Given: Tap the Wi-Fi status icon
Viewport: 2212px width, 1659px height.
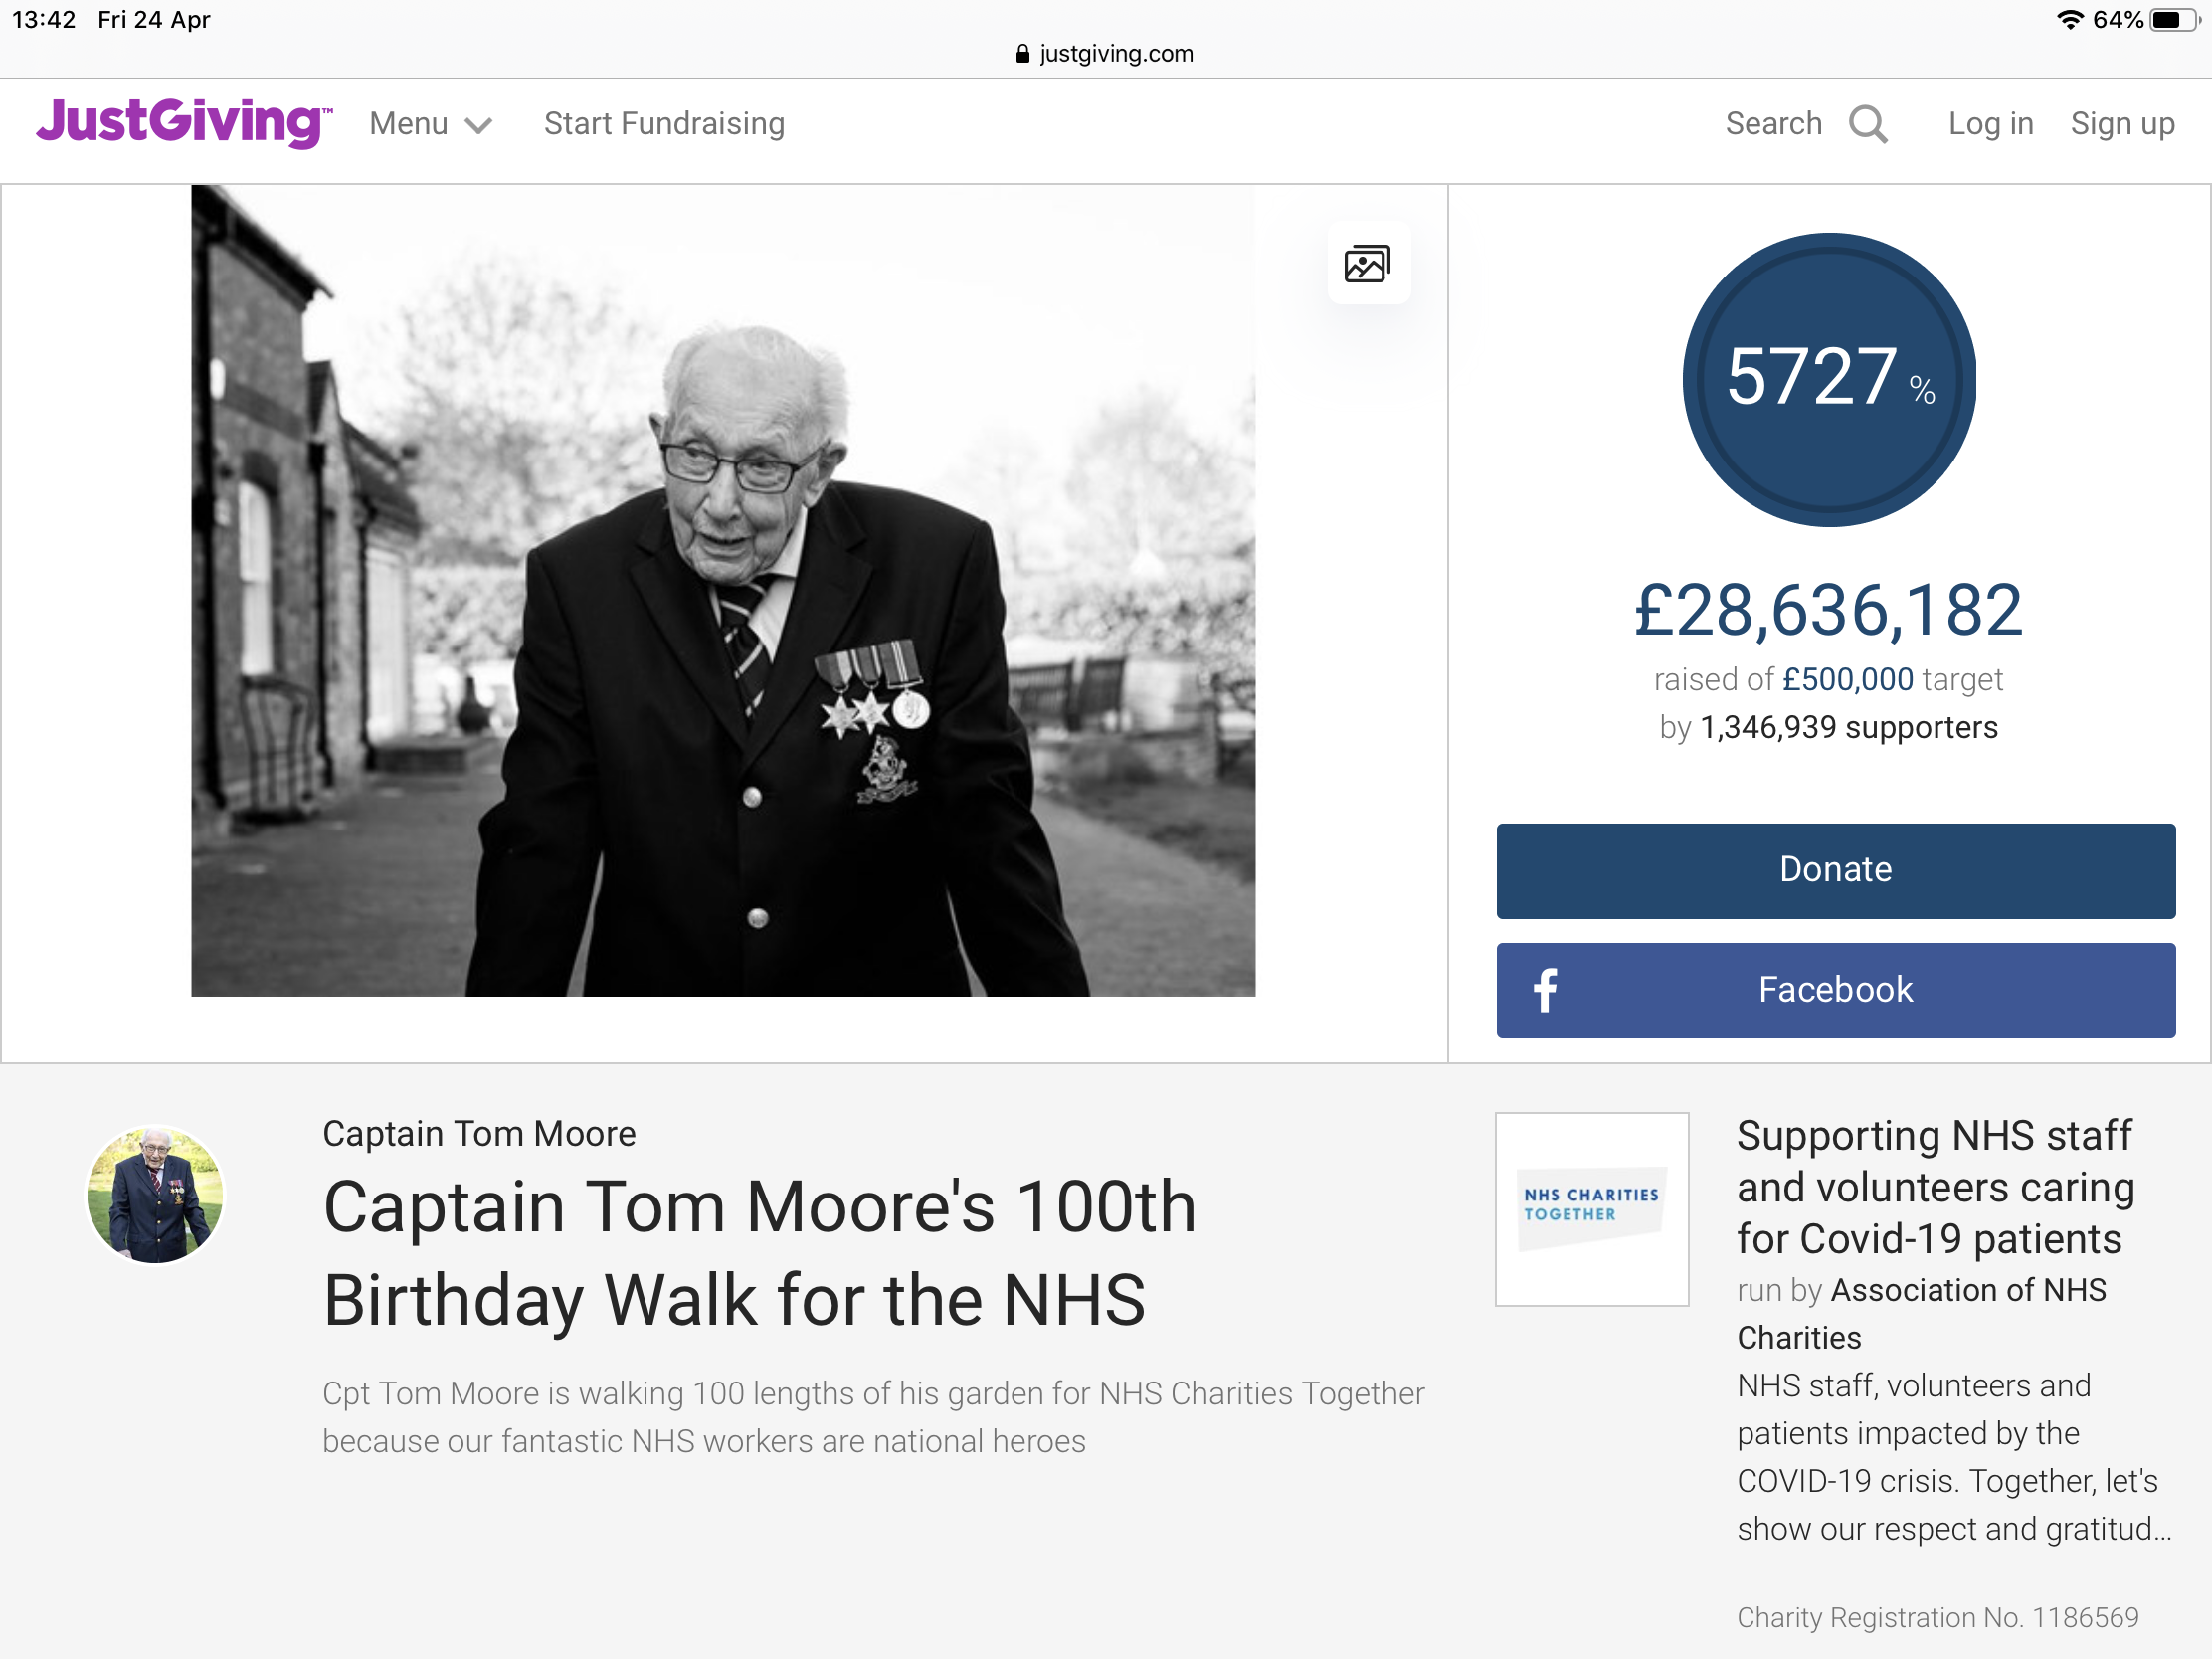Looking at the screenshot, I should click(x=2069, y=20).
